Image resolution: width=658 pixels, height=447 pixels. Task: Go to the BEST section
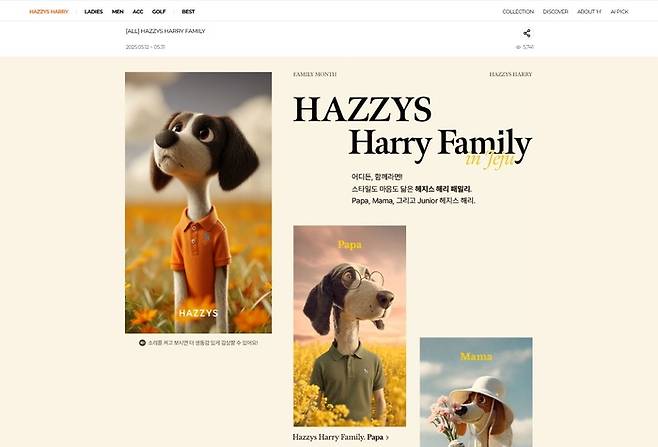(x=188, y=12)
